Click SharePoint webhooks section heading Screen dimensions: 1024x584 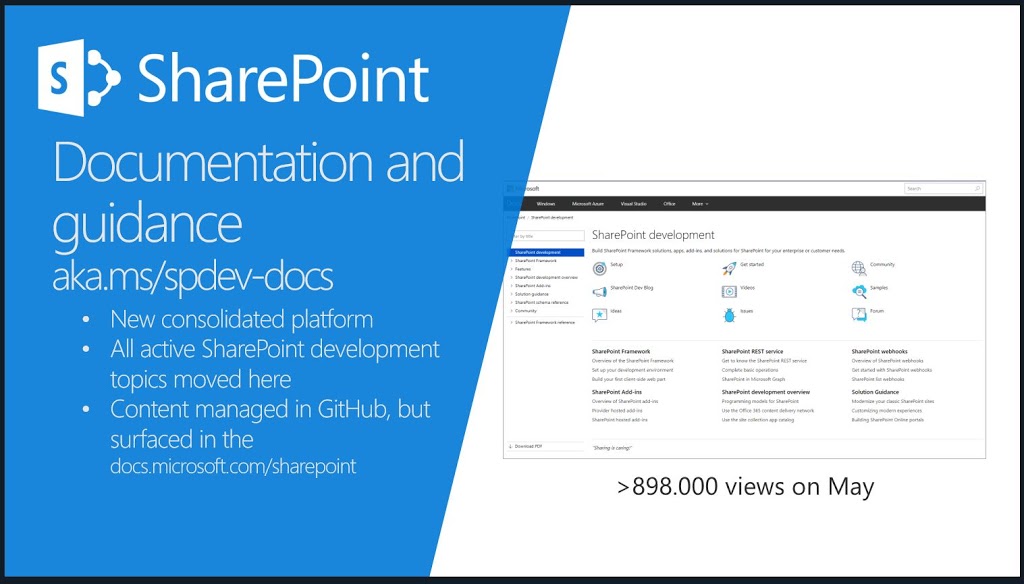click(880, 351)
